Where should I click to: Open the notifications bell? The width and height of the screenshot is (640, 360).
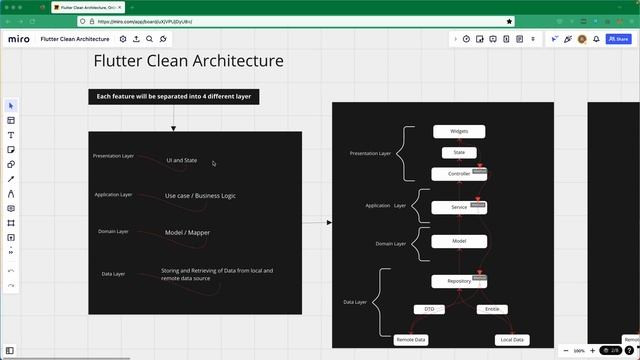tap(596, 39)
